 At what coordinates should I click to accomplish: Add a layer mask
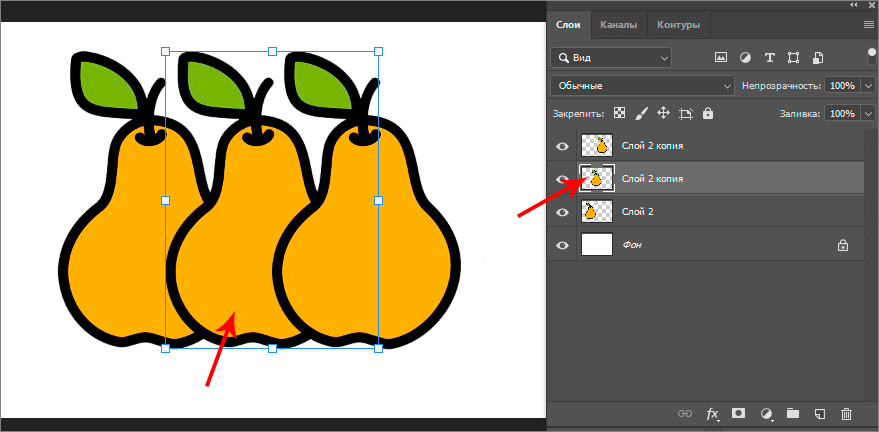click(739, 413)
